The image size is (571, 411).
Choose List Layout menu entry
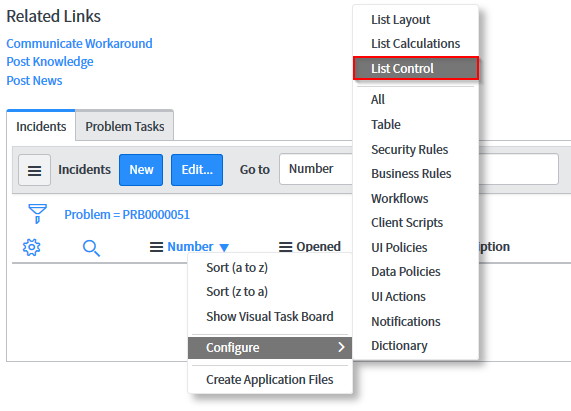click(401, 20)
